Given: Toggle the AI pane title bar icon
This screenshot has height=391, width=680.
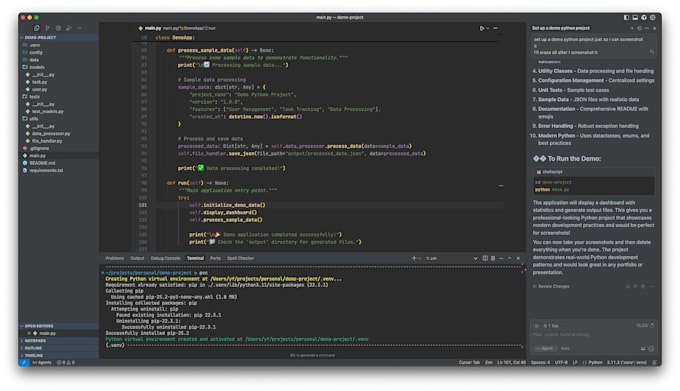Looking at the screenshot, I should click(x=644, y=17).
